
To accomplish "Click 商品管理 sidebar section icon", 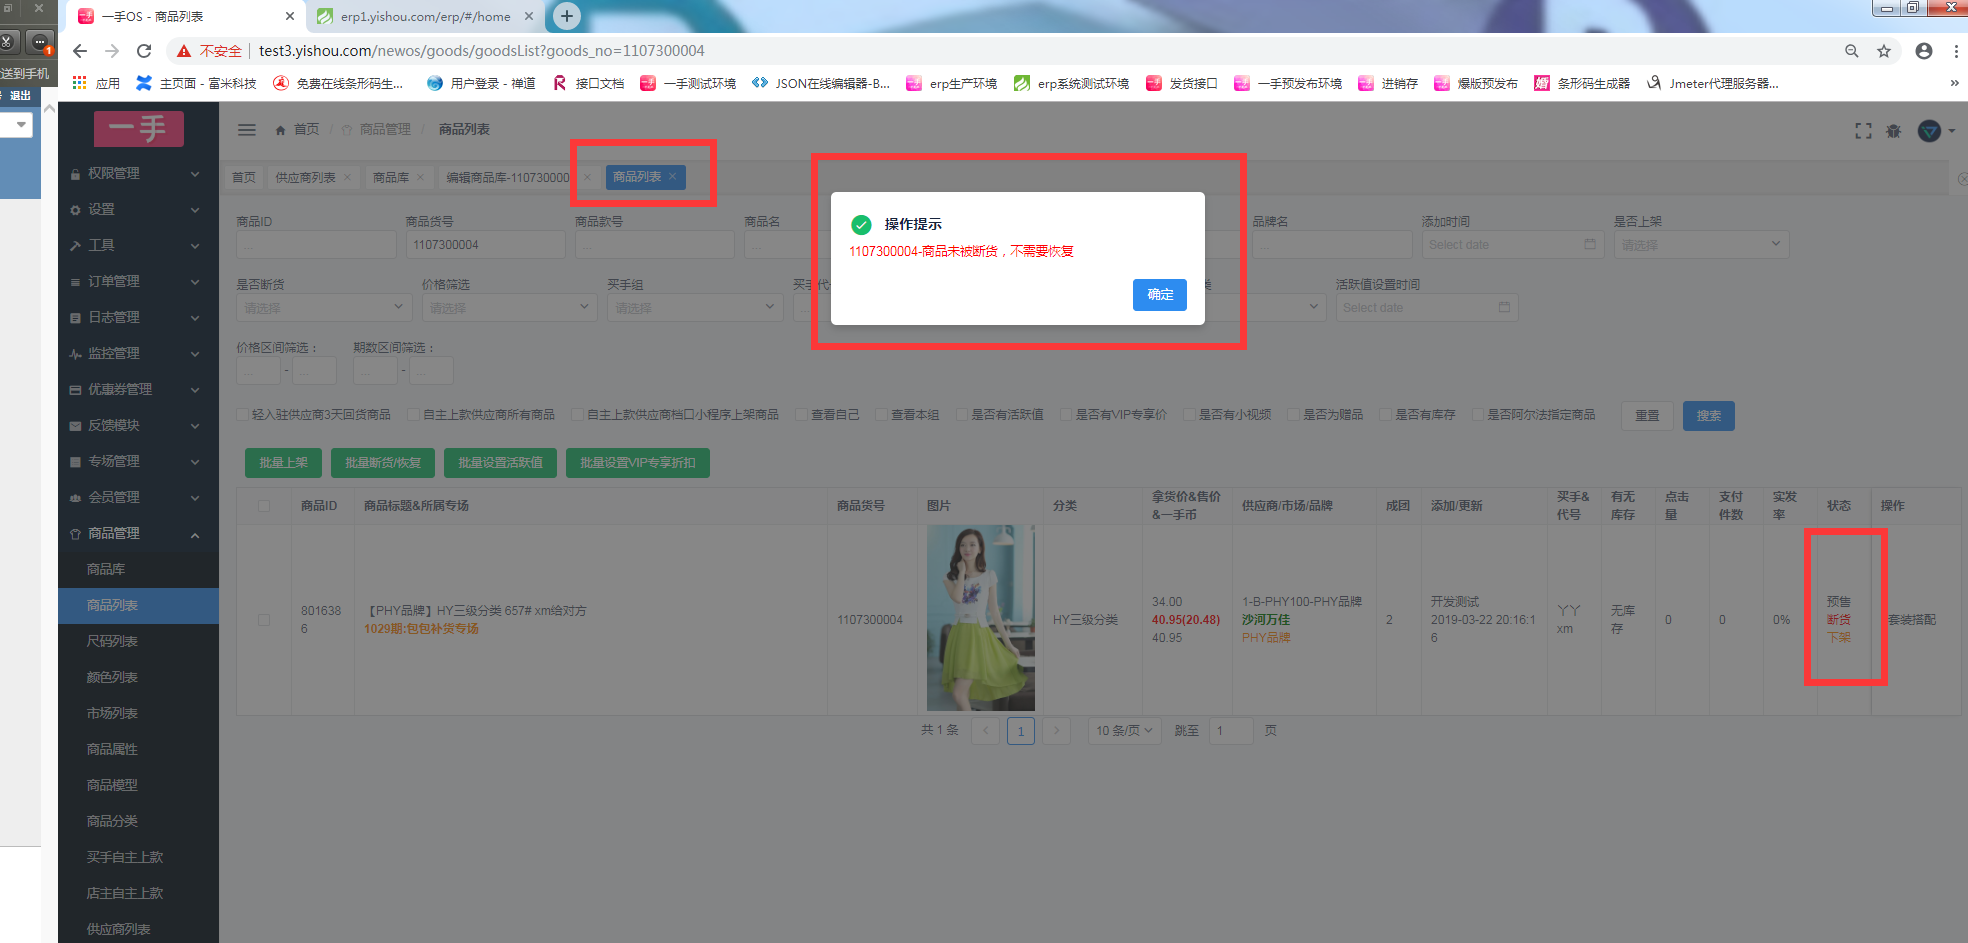I will [x=75, y=534].
